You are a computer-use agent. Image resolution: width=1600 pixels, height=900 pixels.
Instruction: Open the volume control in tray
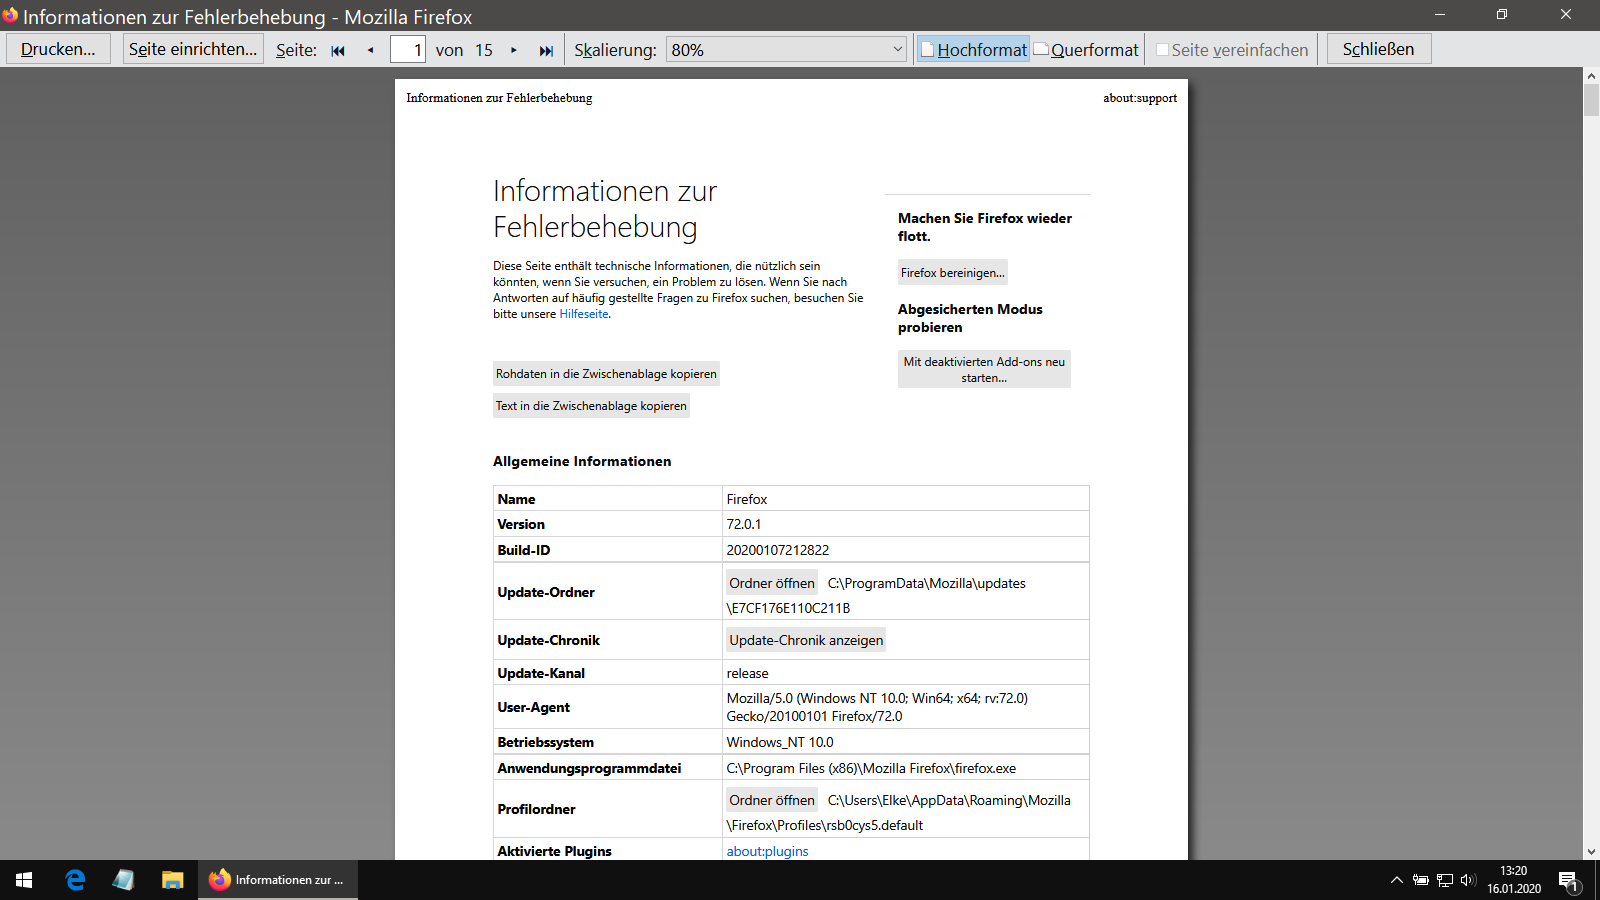point(1468,880)
